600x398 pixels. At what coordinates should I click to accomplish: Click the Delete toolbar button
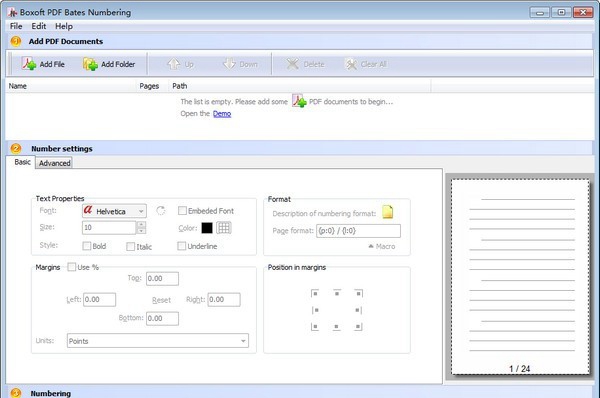[x=305, y=64]
